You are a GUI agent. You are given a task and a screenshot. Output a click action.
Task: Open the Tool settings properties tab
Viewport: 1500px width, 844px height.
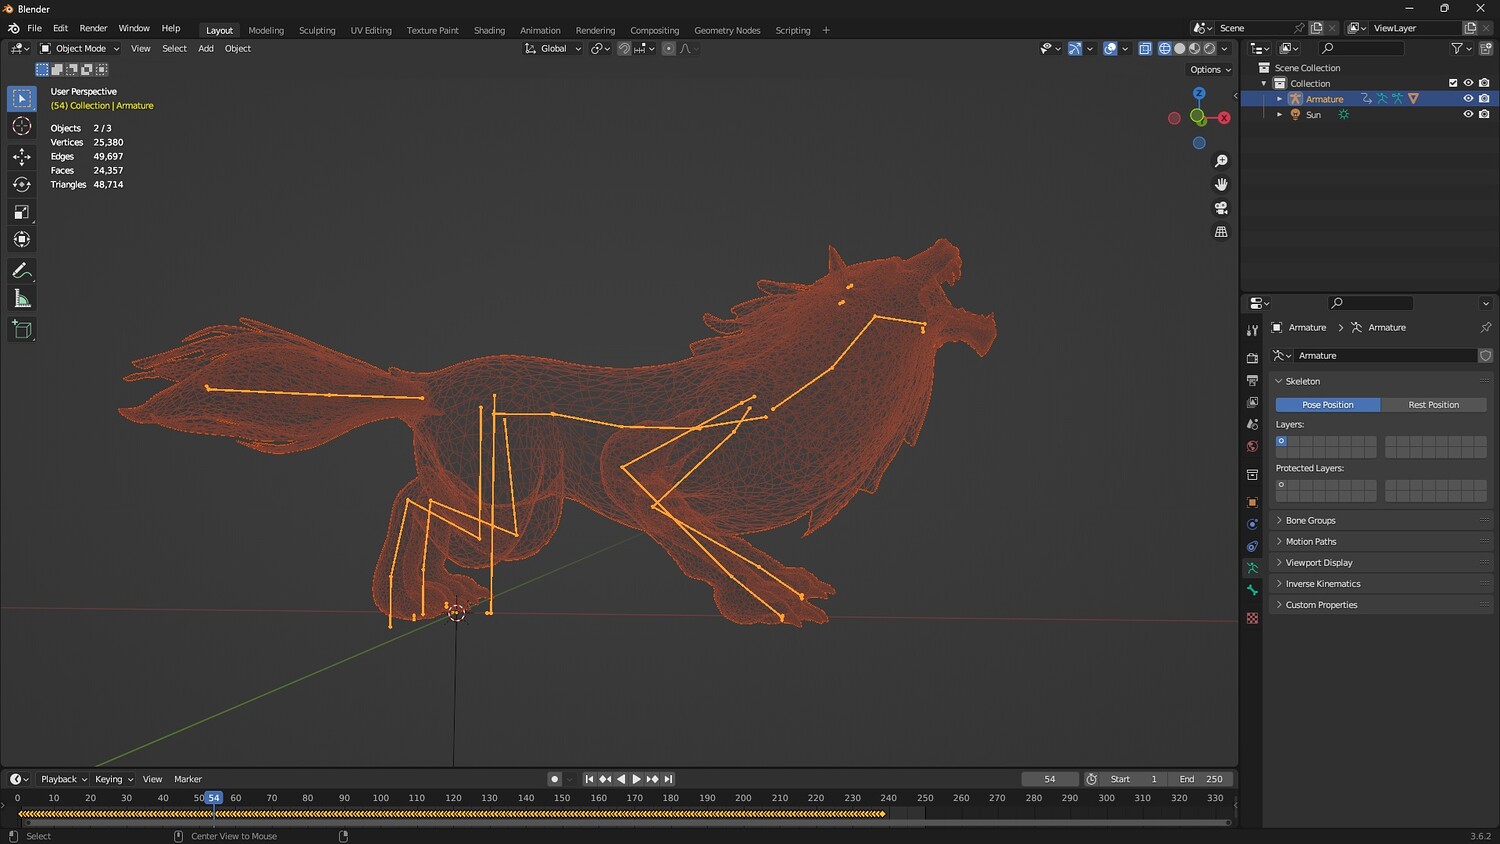1252,330
